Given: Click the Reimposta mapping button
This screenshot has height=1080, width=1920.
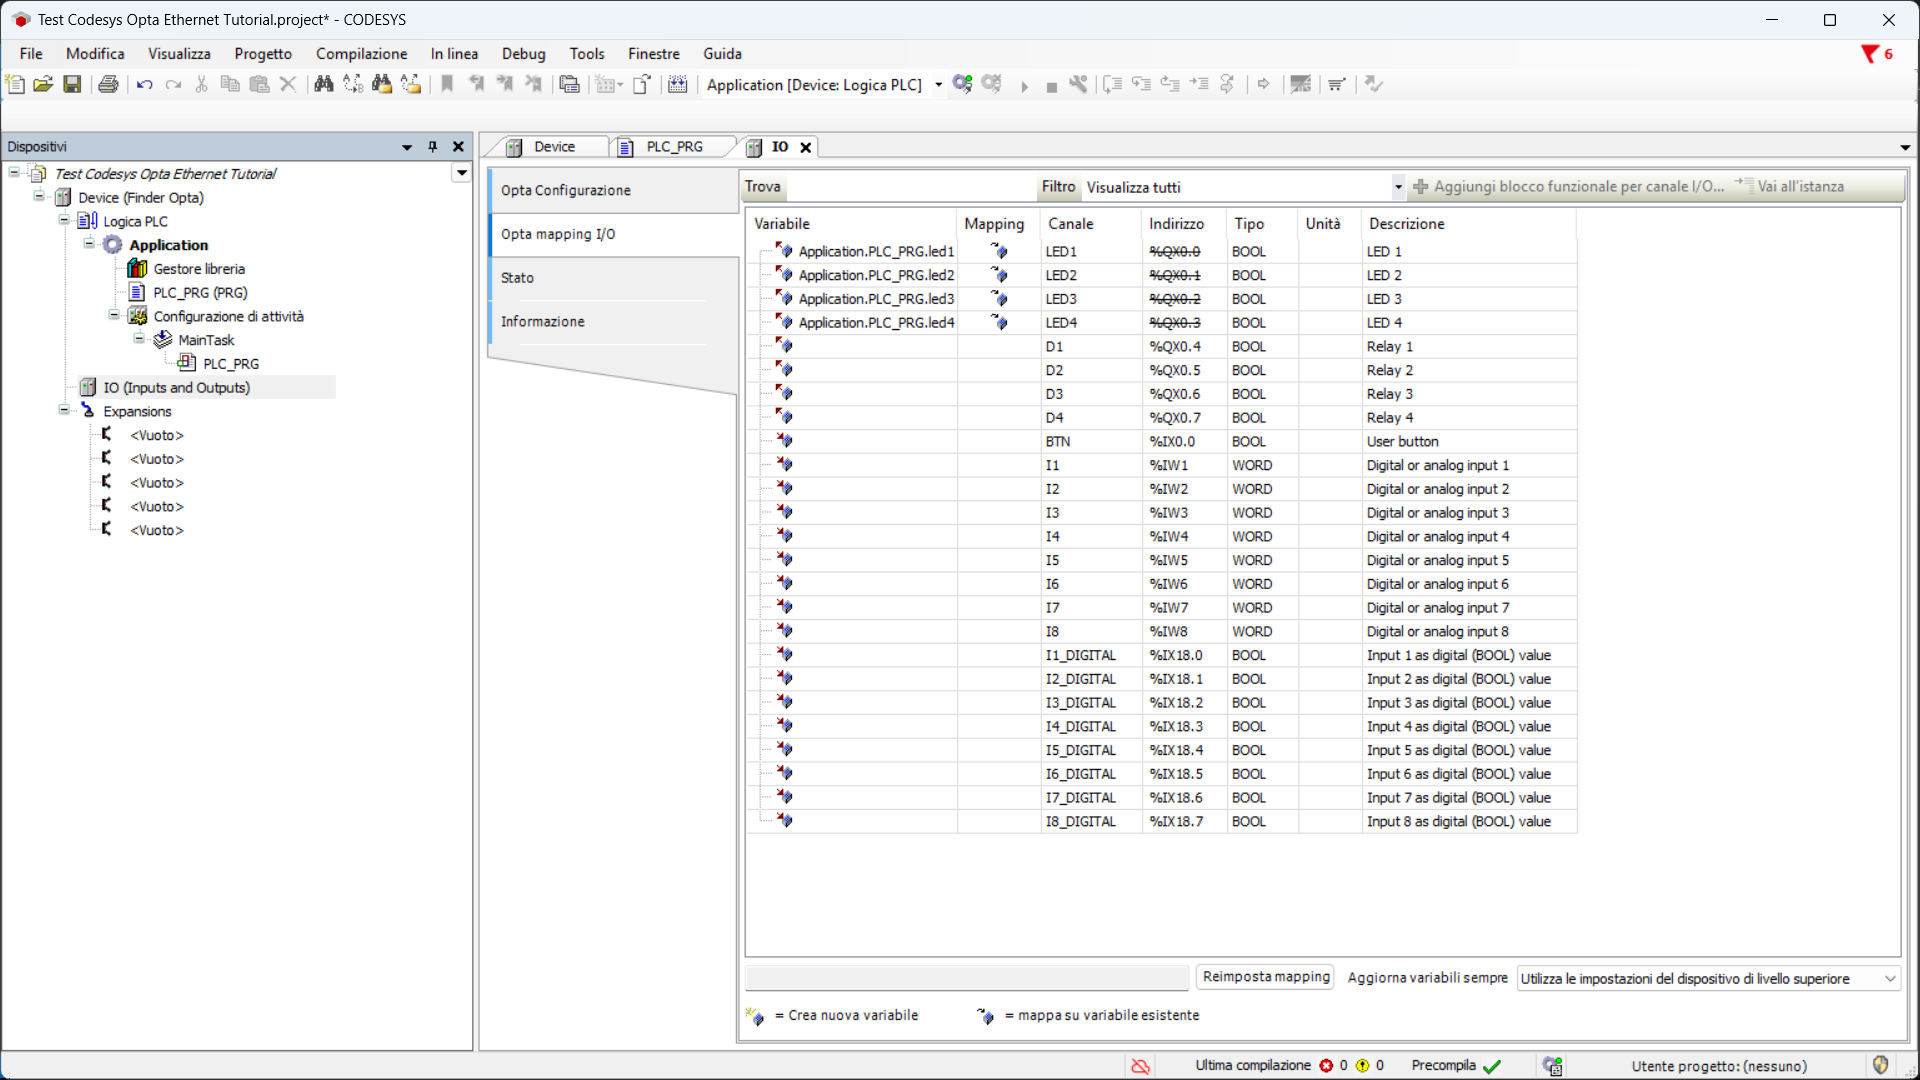Looking at the screenshot, I should click(x=1265, y=977).
